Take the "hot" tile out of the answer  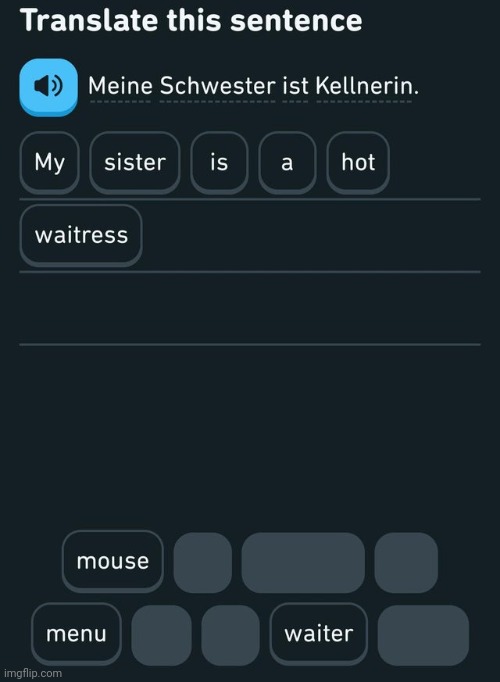[358, 163]
